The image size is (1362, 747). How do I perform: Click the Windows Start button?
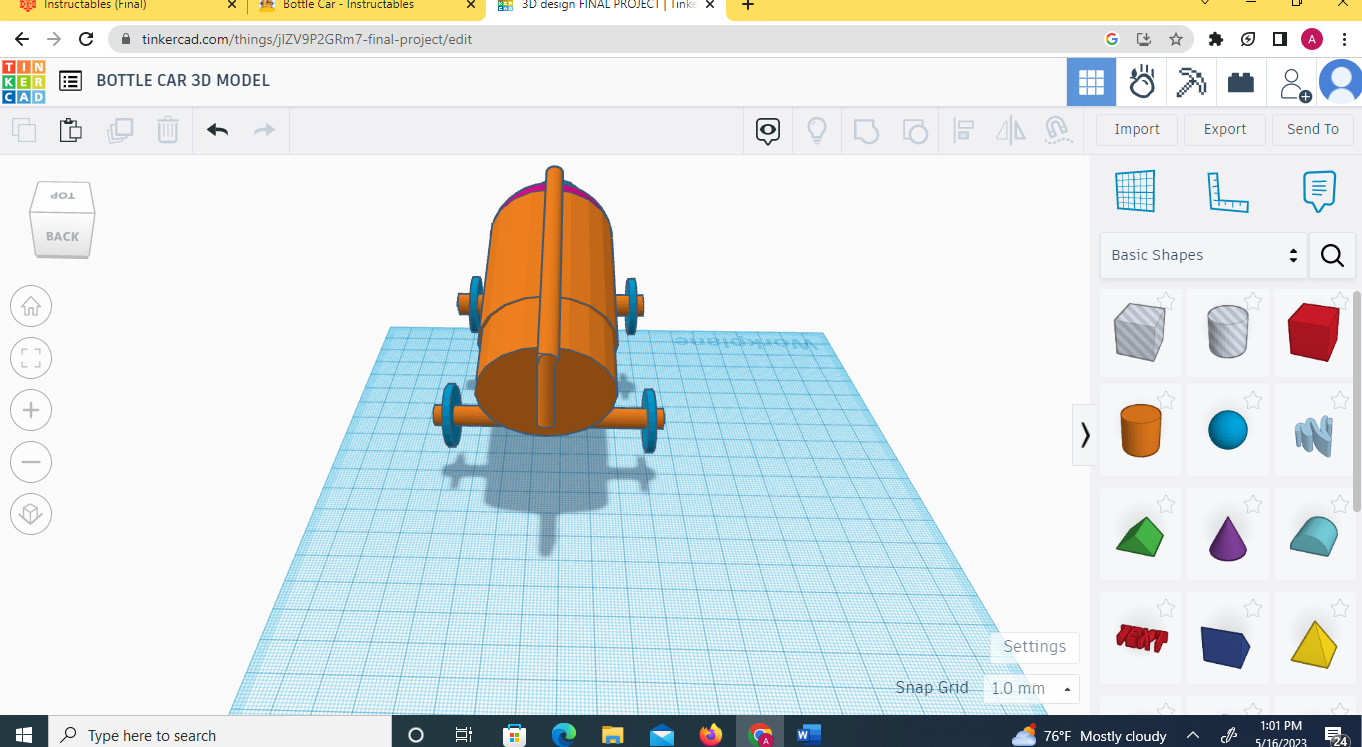click(x=24, y=736)
